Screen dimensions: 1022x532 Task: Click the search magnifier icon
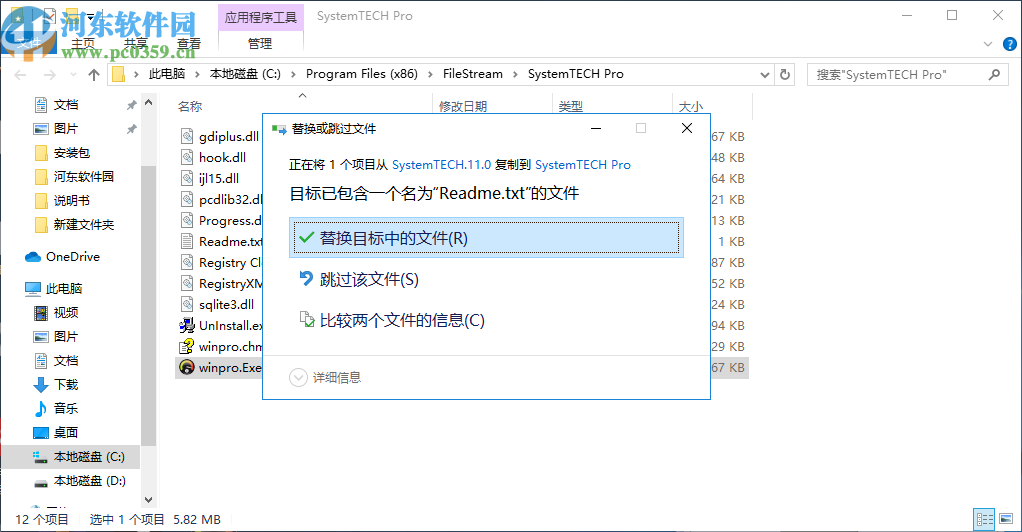tap(994, 75)
